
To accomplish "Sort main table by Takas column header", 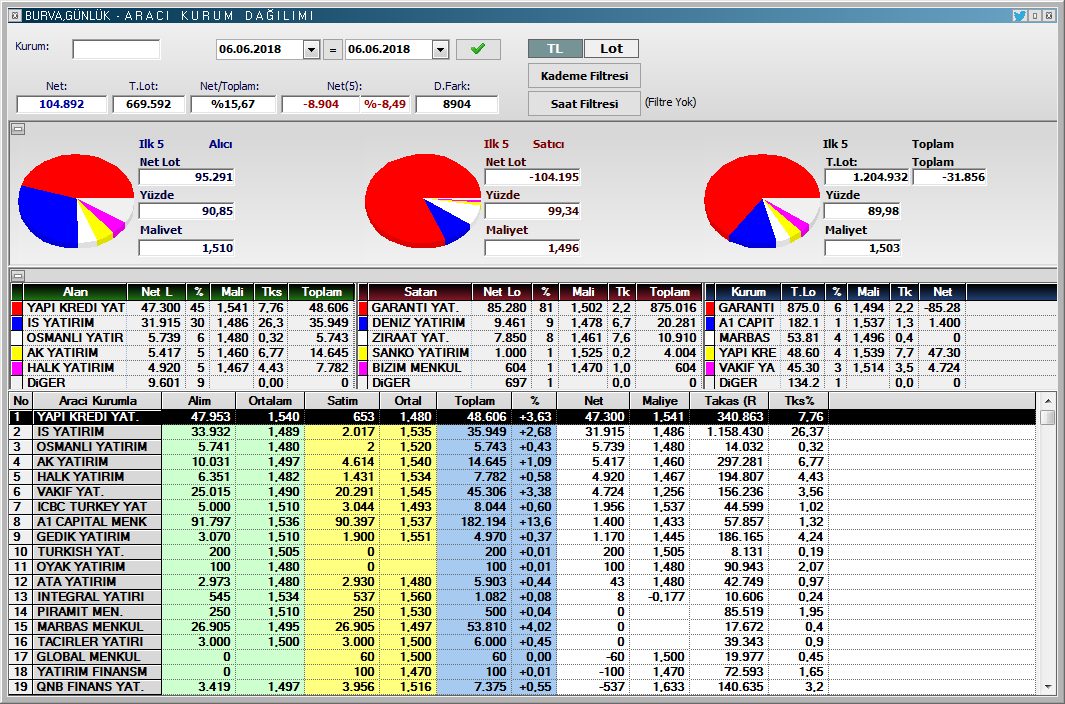I will click(730, 401).
